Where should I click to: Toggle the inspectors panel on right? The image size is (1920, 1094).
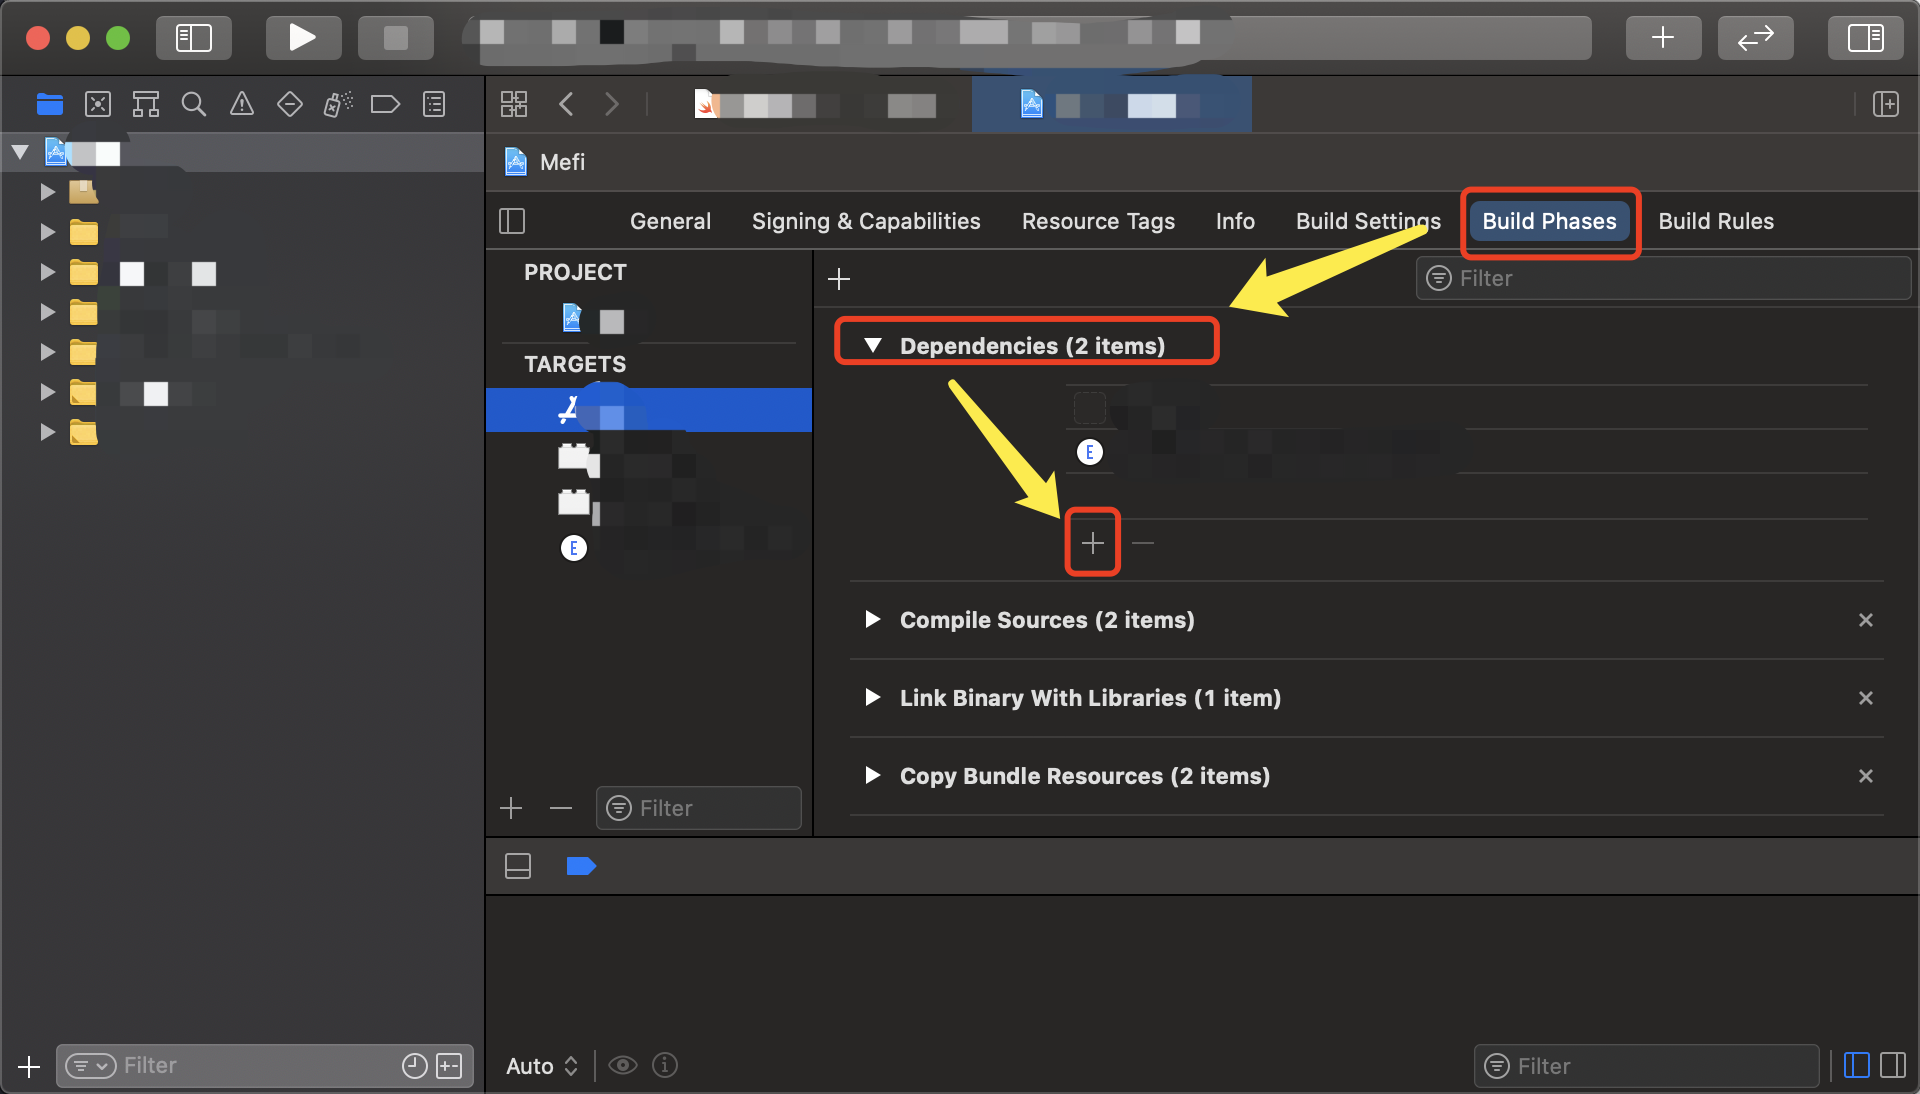pyautogui.click(x=1865, y=38)
